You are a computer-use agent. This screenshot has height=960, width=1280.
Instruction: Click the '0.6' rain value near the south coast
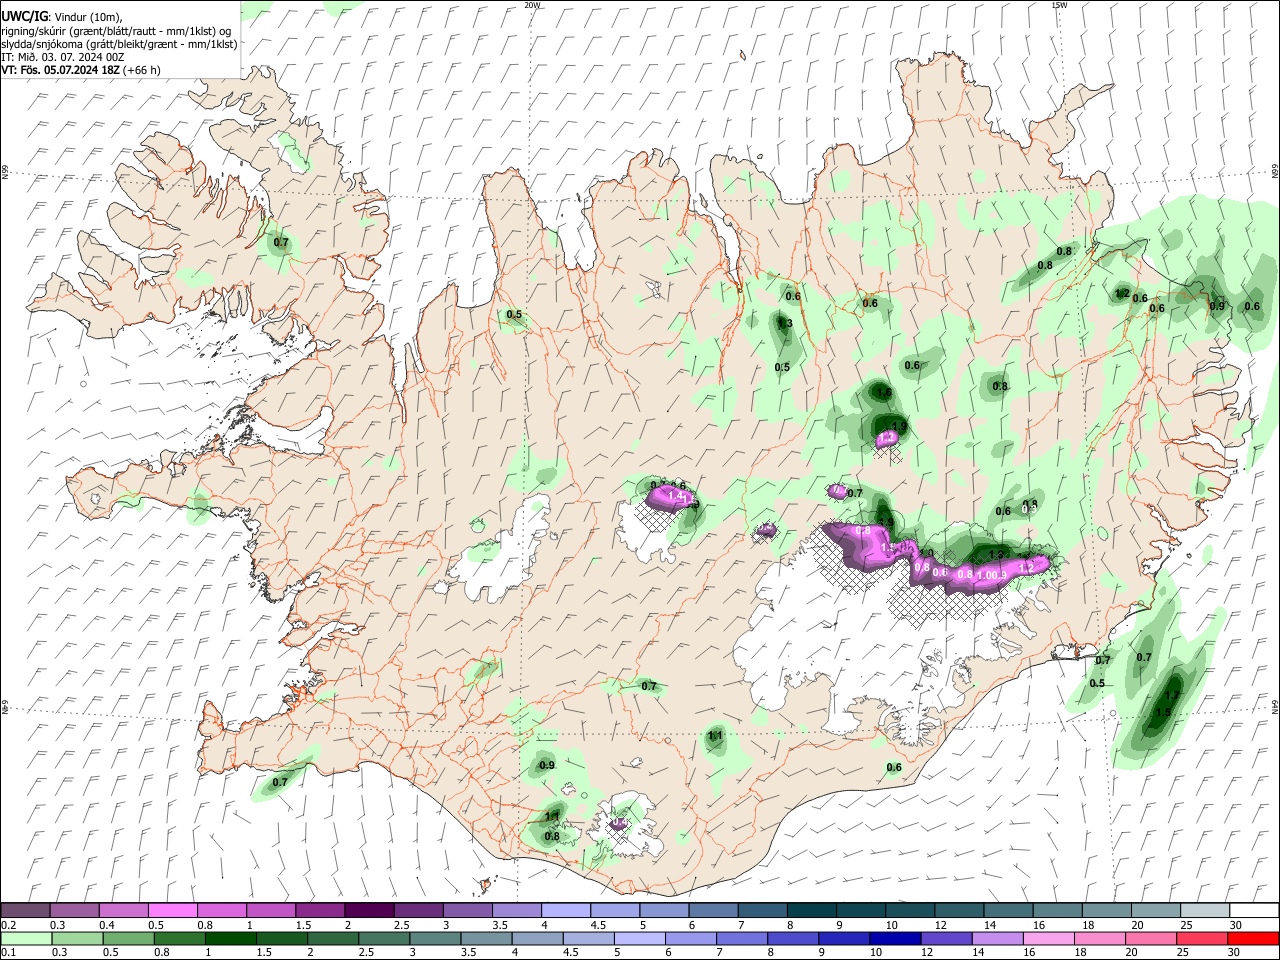(x=894, y=768)
